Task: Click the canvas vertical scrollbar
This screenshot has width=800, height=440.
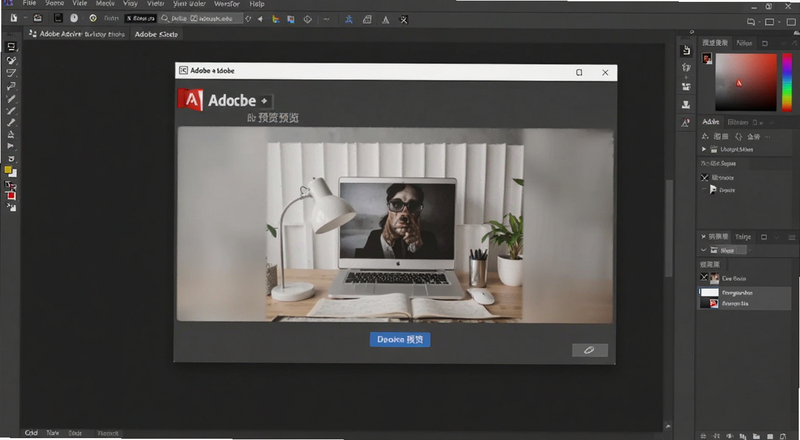Action: click(x=668, y=227)
